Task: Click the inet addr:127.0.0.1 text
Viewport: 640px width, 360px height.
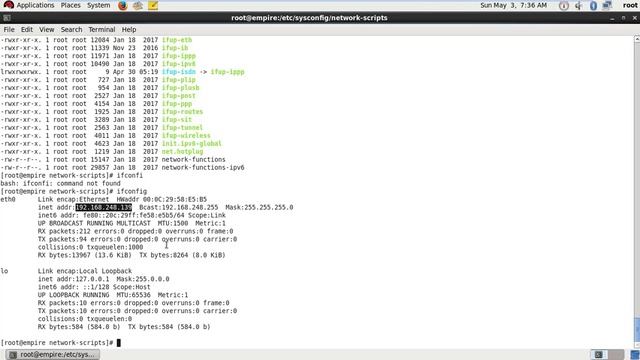Action: (73, 279)
